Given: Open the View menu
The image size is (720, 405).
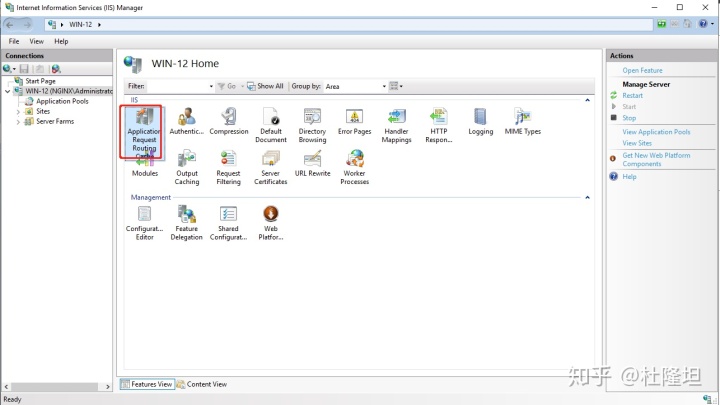Looking at the screenshot, I should [x=36, y=41].
